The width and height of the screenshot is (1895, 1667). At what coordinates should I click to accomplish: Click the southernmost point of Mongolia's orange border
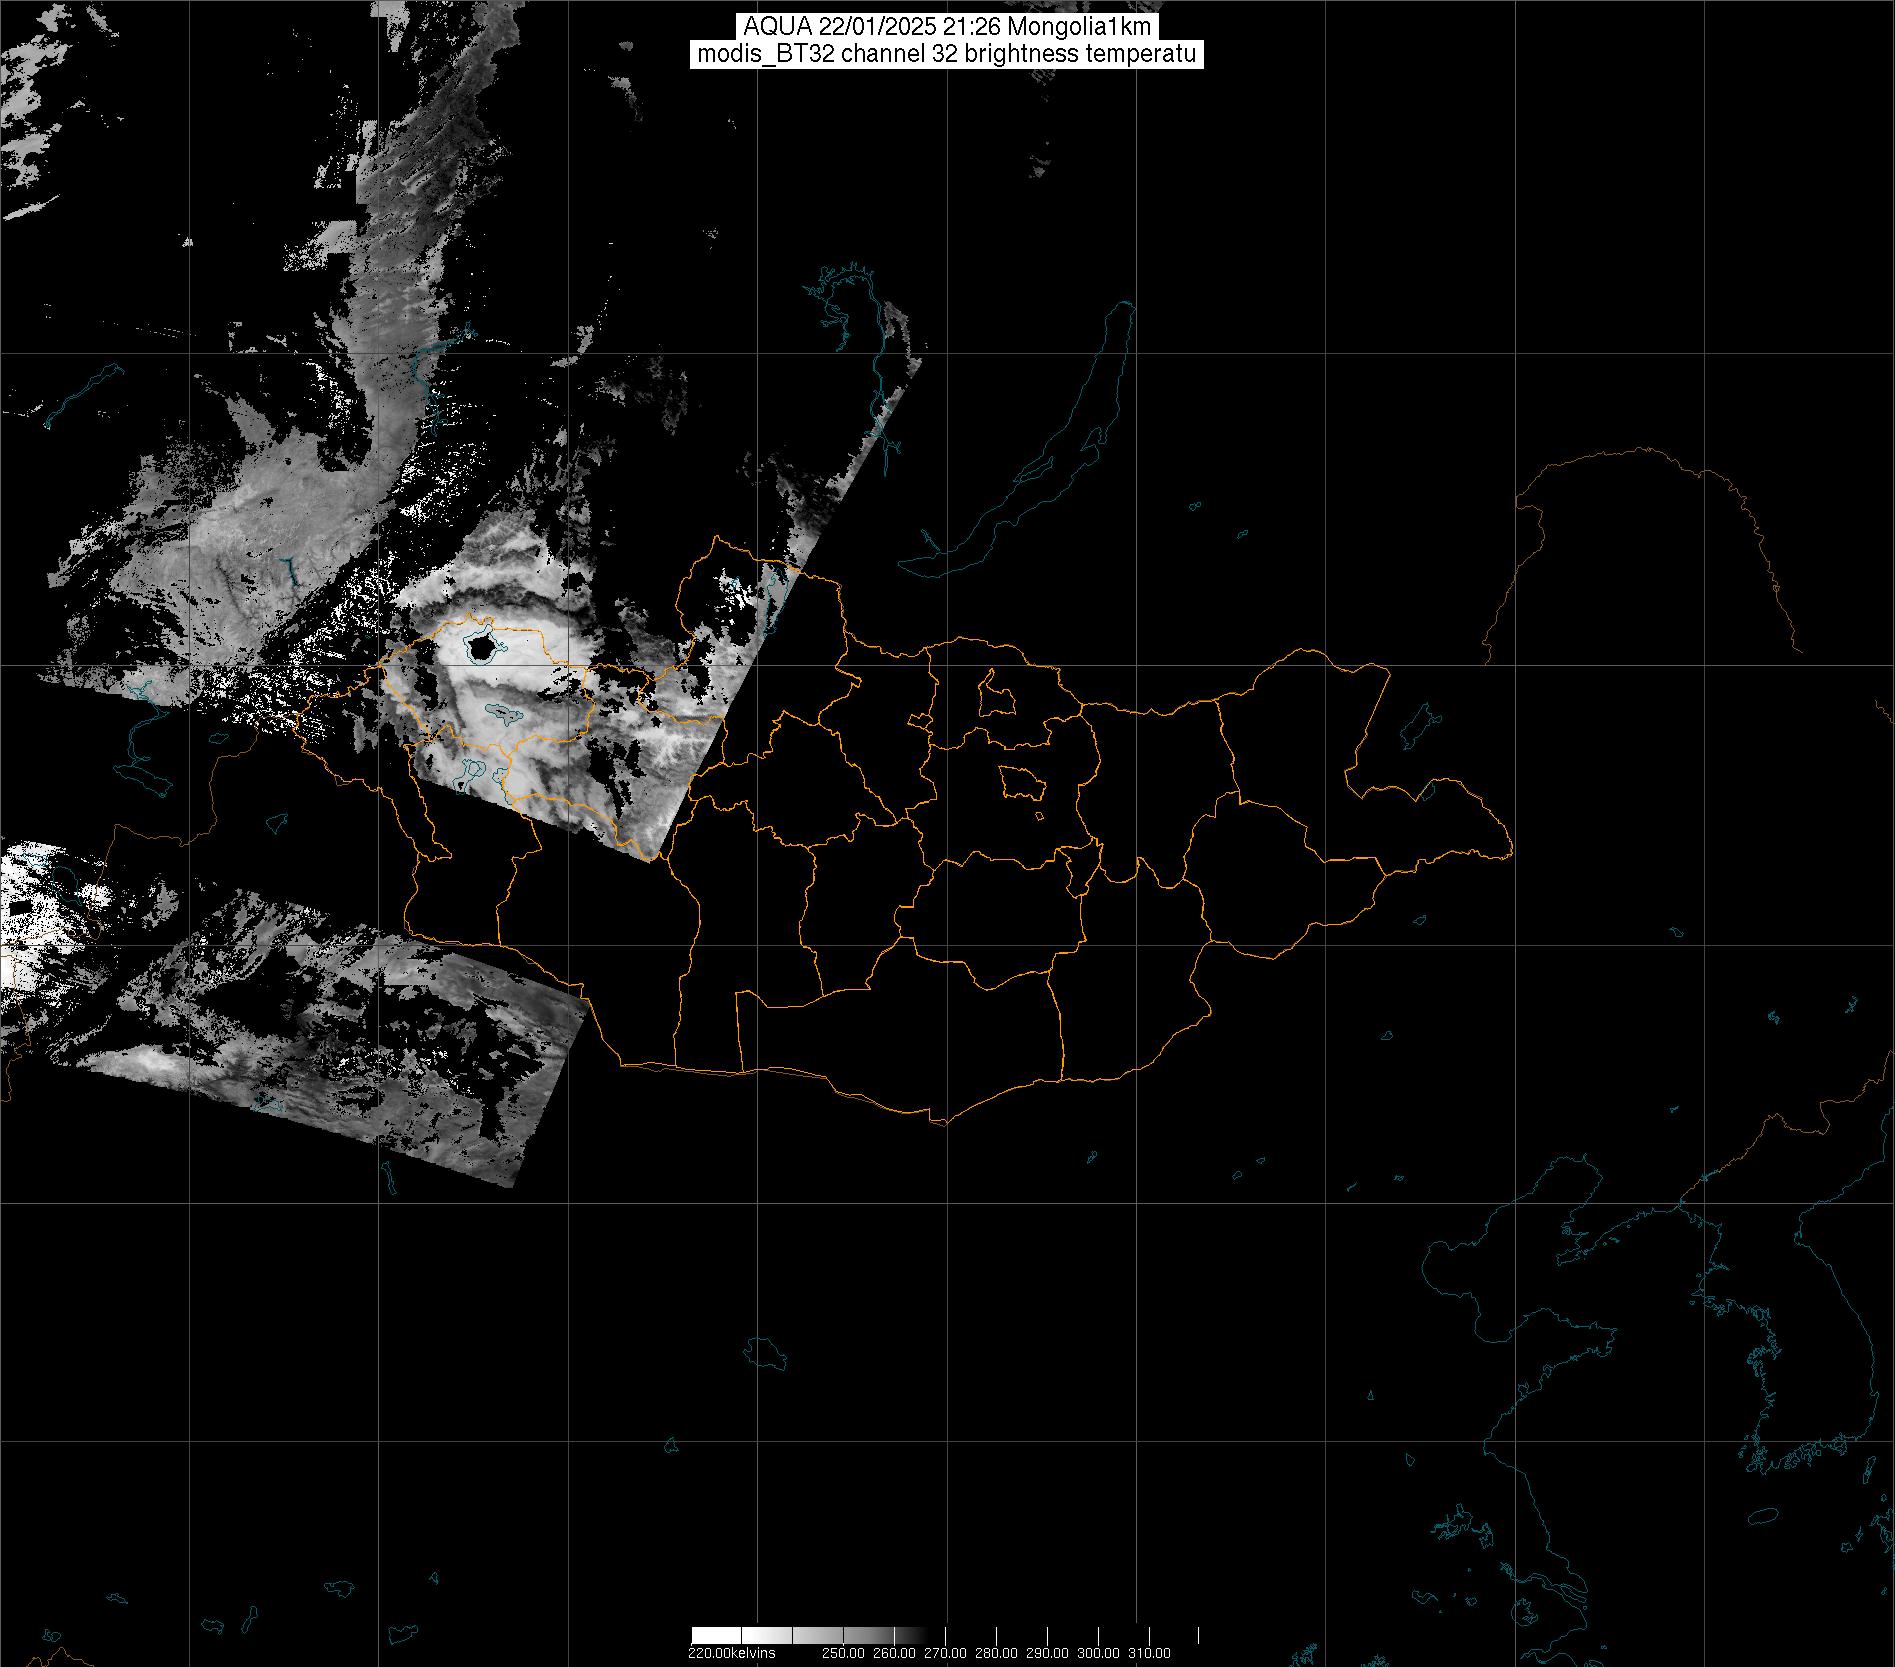940,1123
